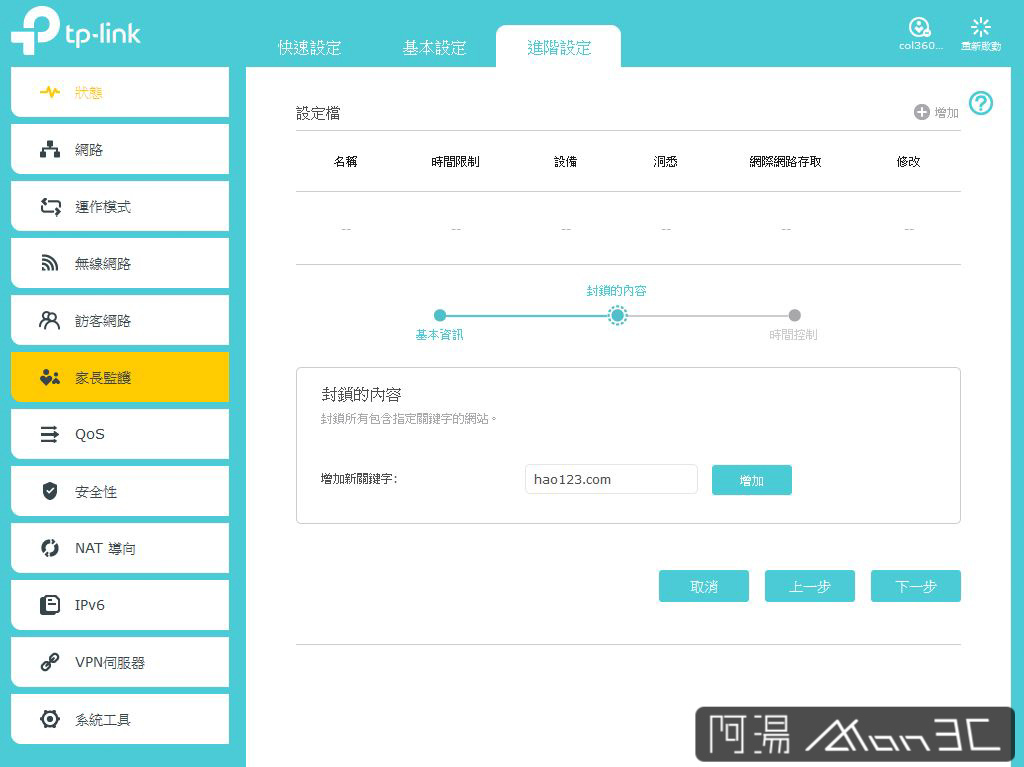Click the 封鎖所有包含指定關鍵字的網站 description text
The image size is (1024, 767).
tap(408, 419)
